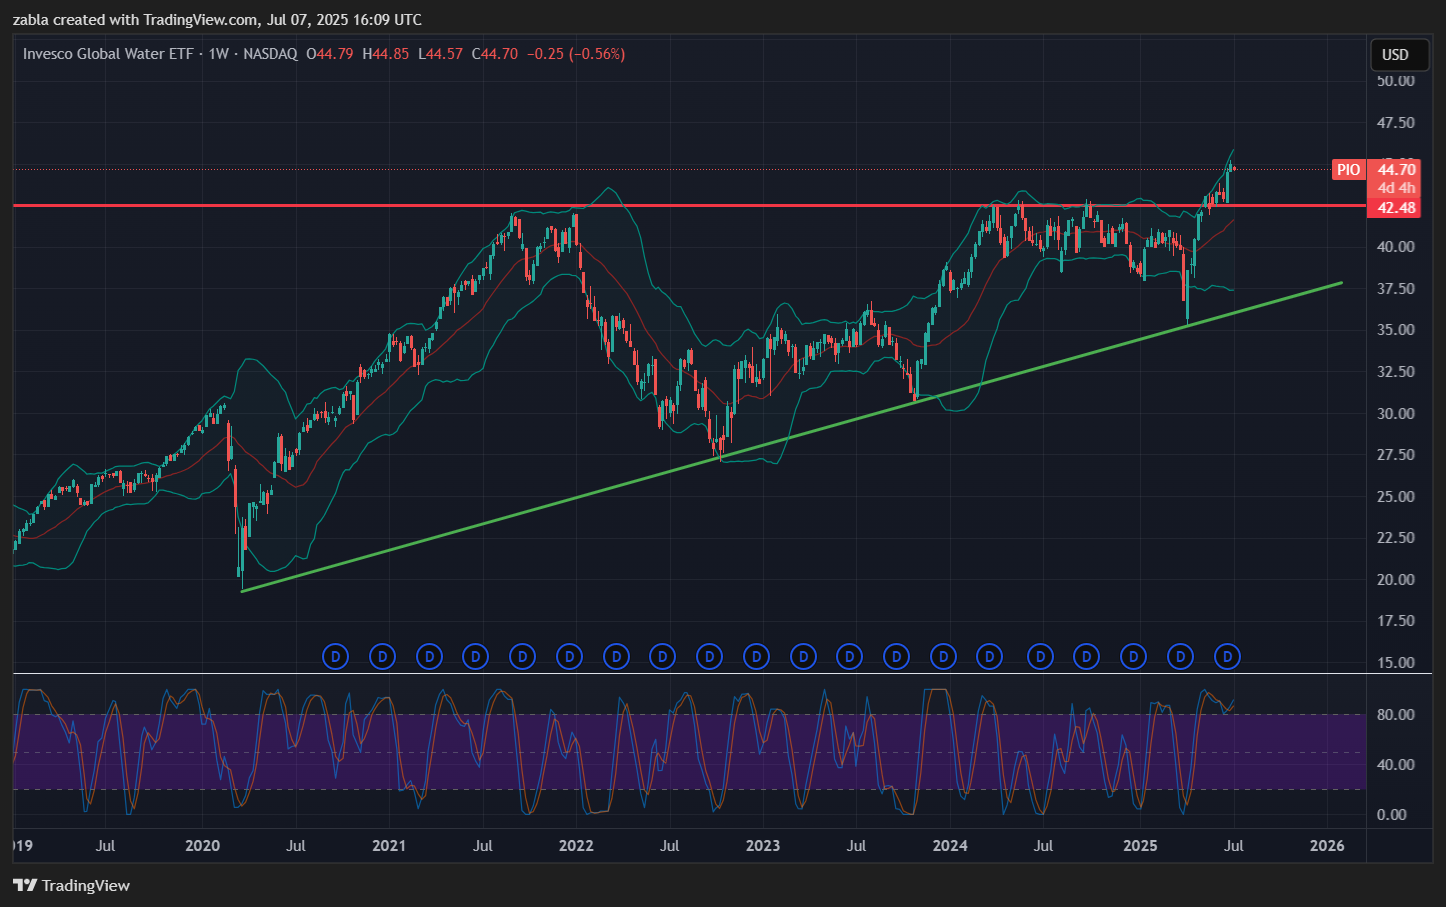Screen dimensions: 1446x907
Task: Click the 80.00 level on the stochastic scale
Action: tap(1395, 715)
